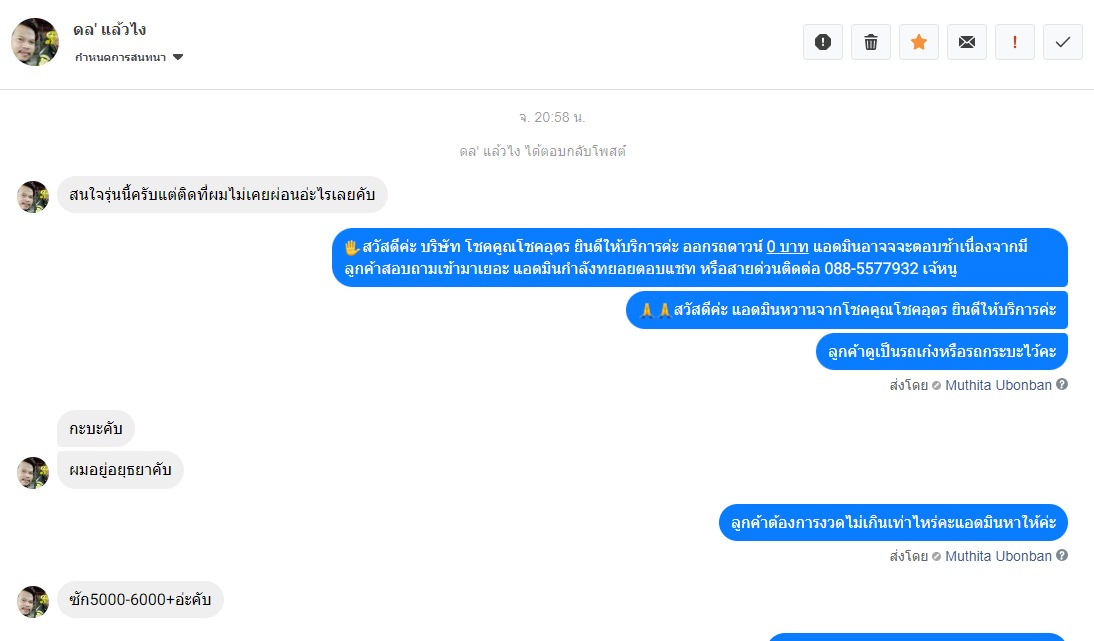Mark conversation done with checkmark icon

point(1063,43)
